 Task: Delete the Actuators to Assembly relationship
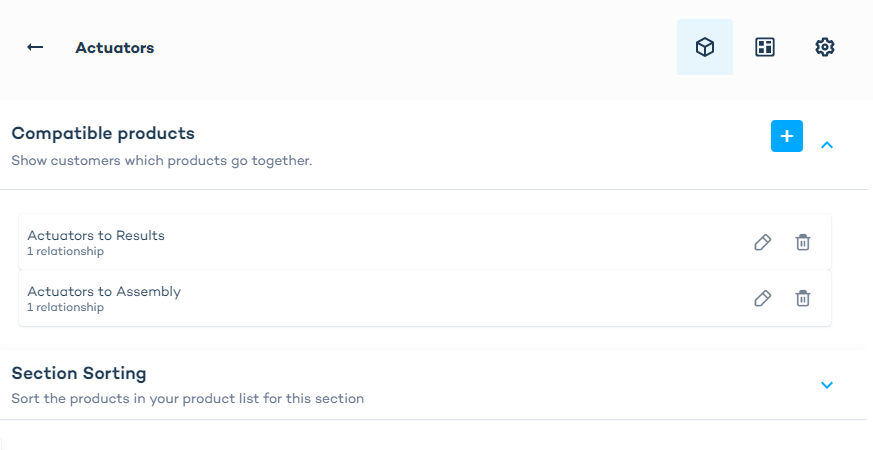pos(803,298)
